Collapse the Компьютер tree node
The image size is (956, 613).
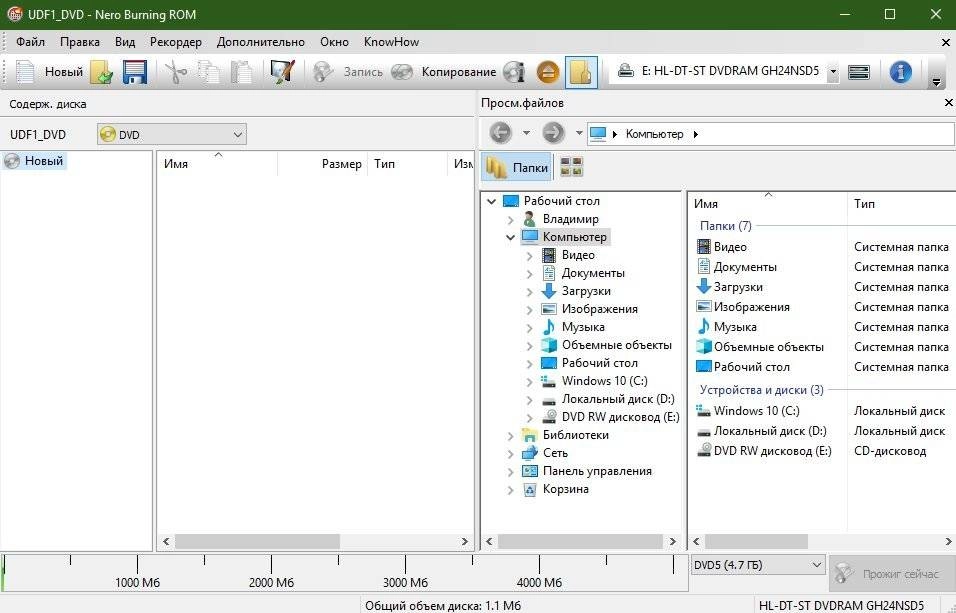(x=510, y=237)
